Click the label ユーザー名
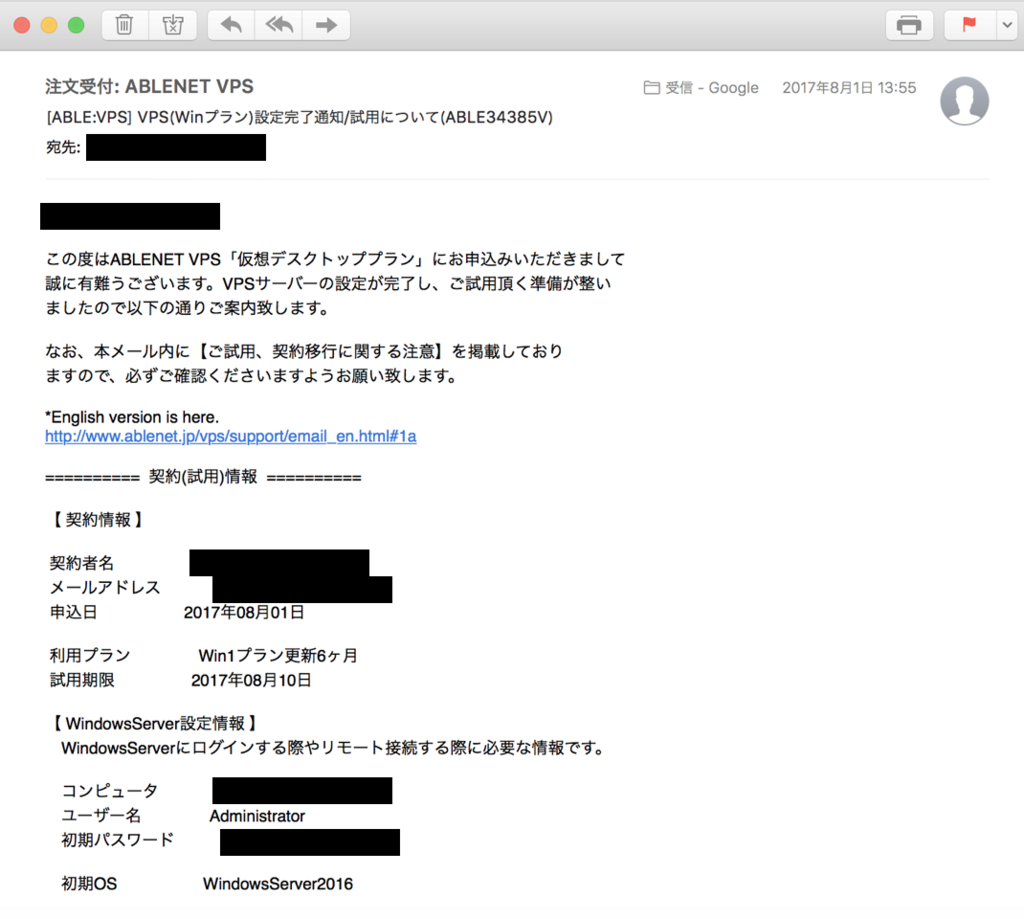This screenshot has height=919, width=1024. click(101, 816)
